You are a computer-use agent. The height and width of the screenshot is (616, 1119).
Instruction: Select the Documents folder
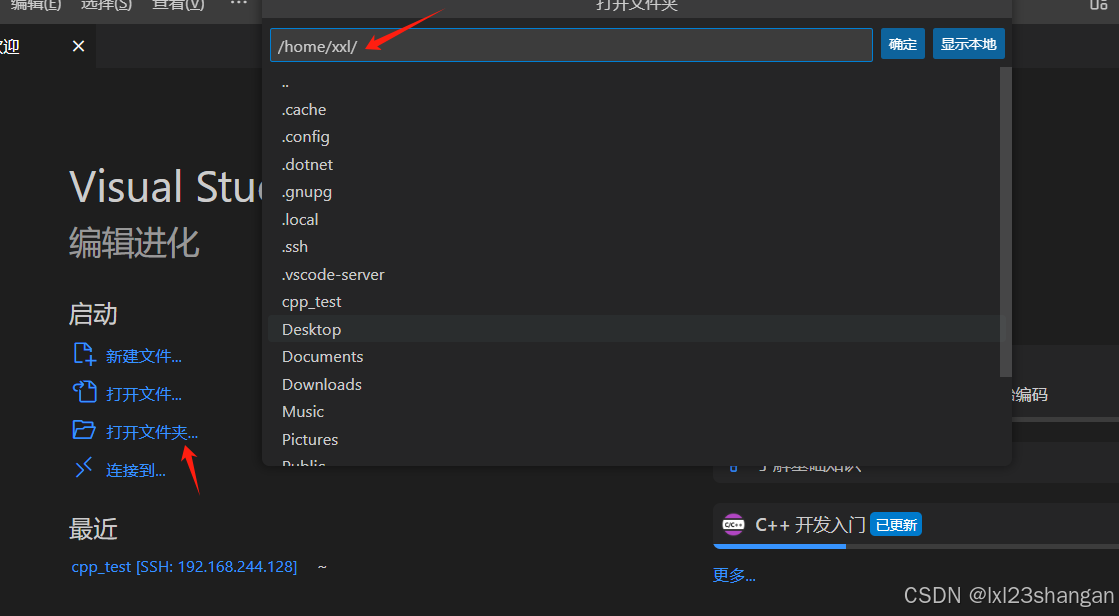tap(633, 357)
